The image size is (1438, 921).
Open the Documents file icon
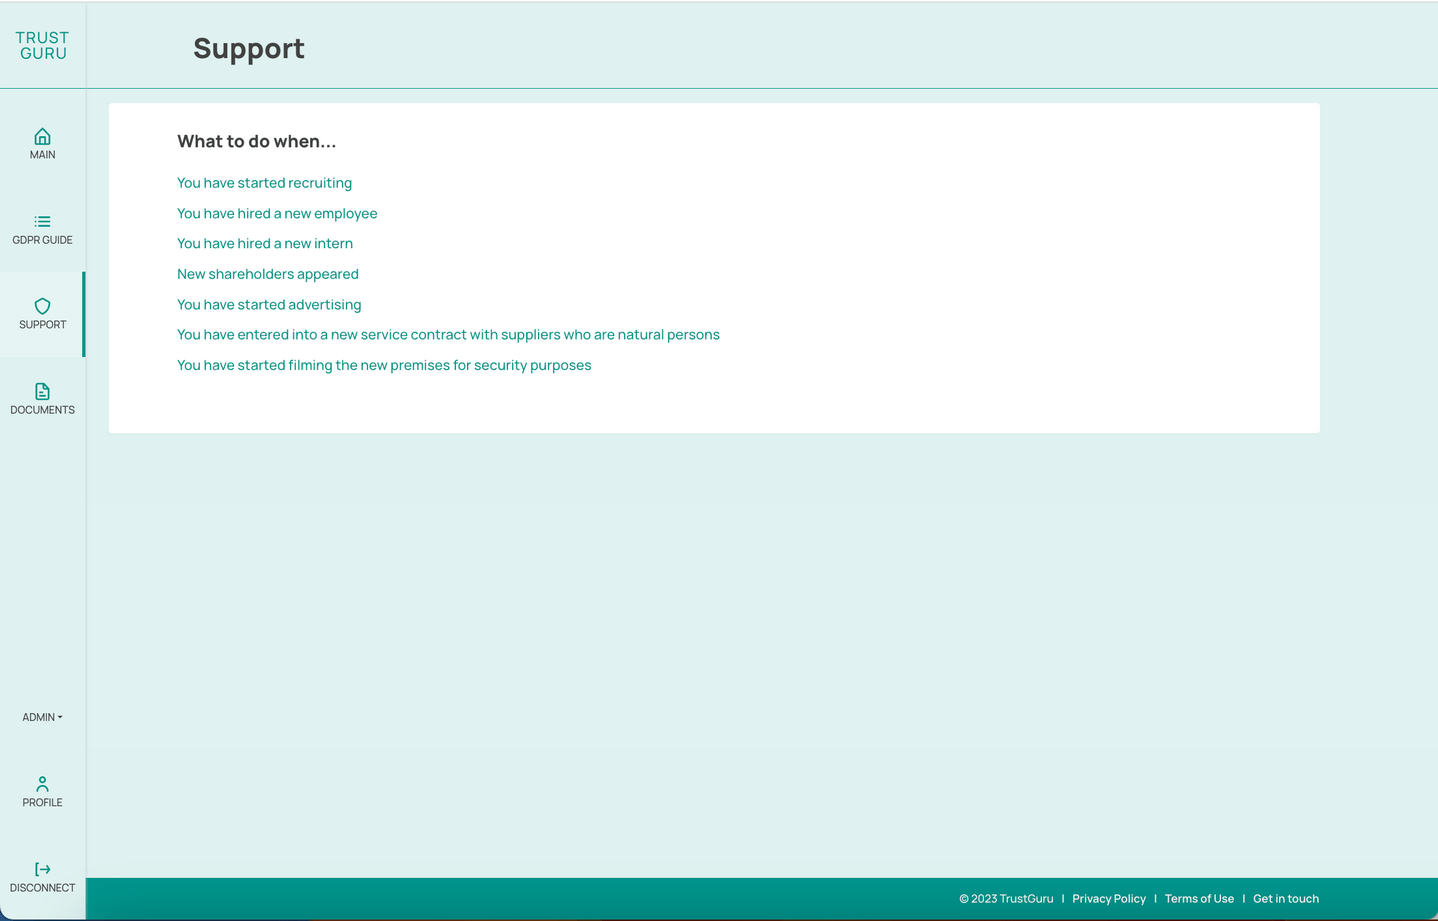click(42, 391)
